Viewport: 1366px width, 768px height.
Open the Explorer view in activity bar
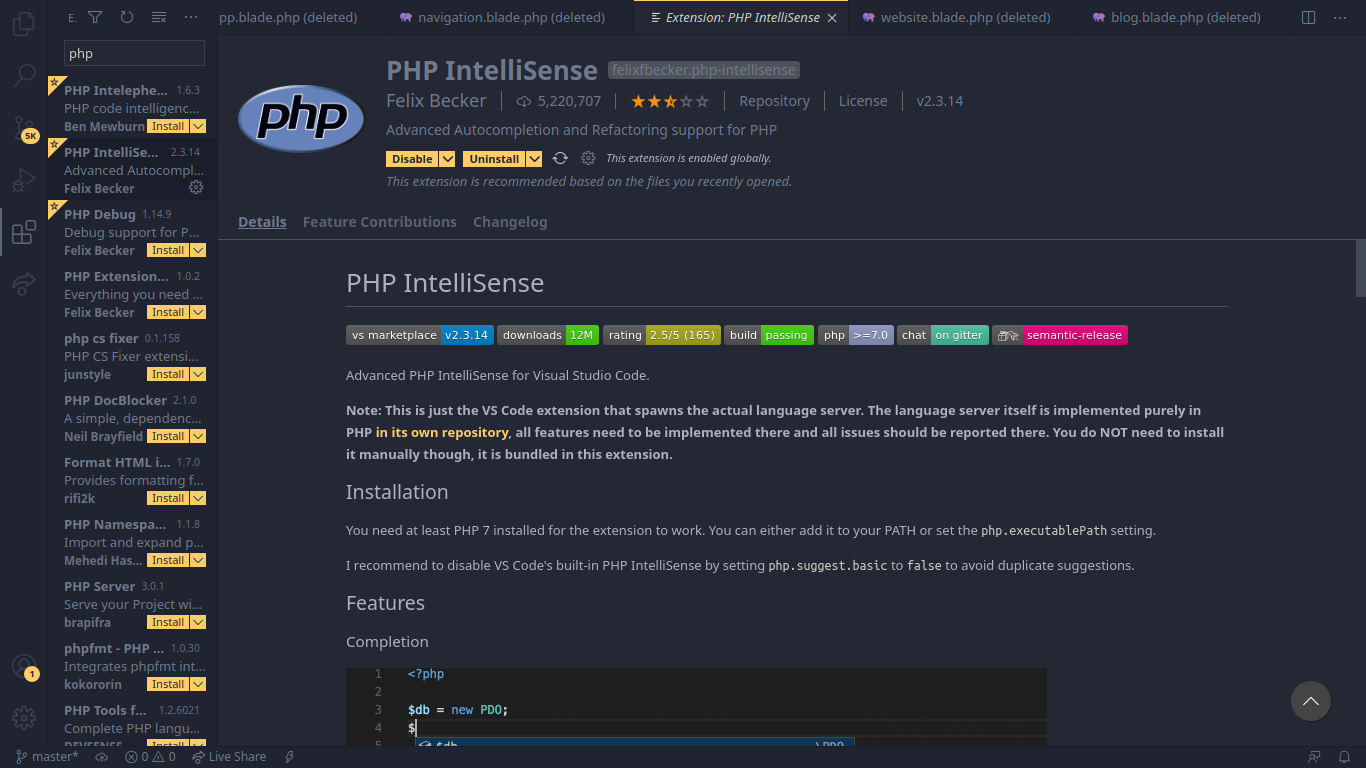[24, 22]
